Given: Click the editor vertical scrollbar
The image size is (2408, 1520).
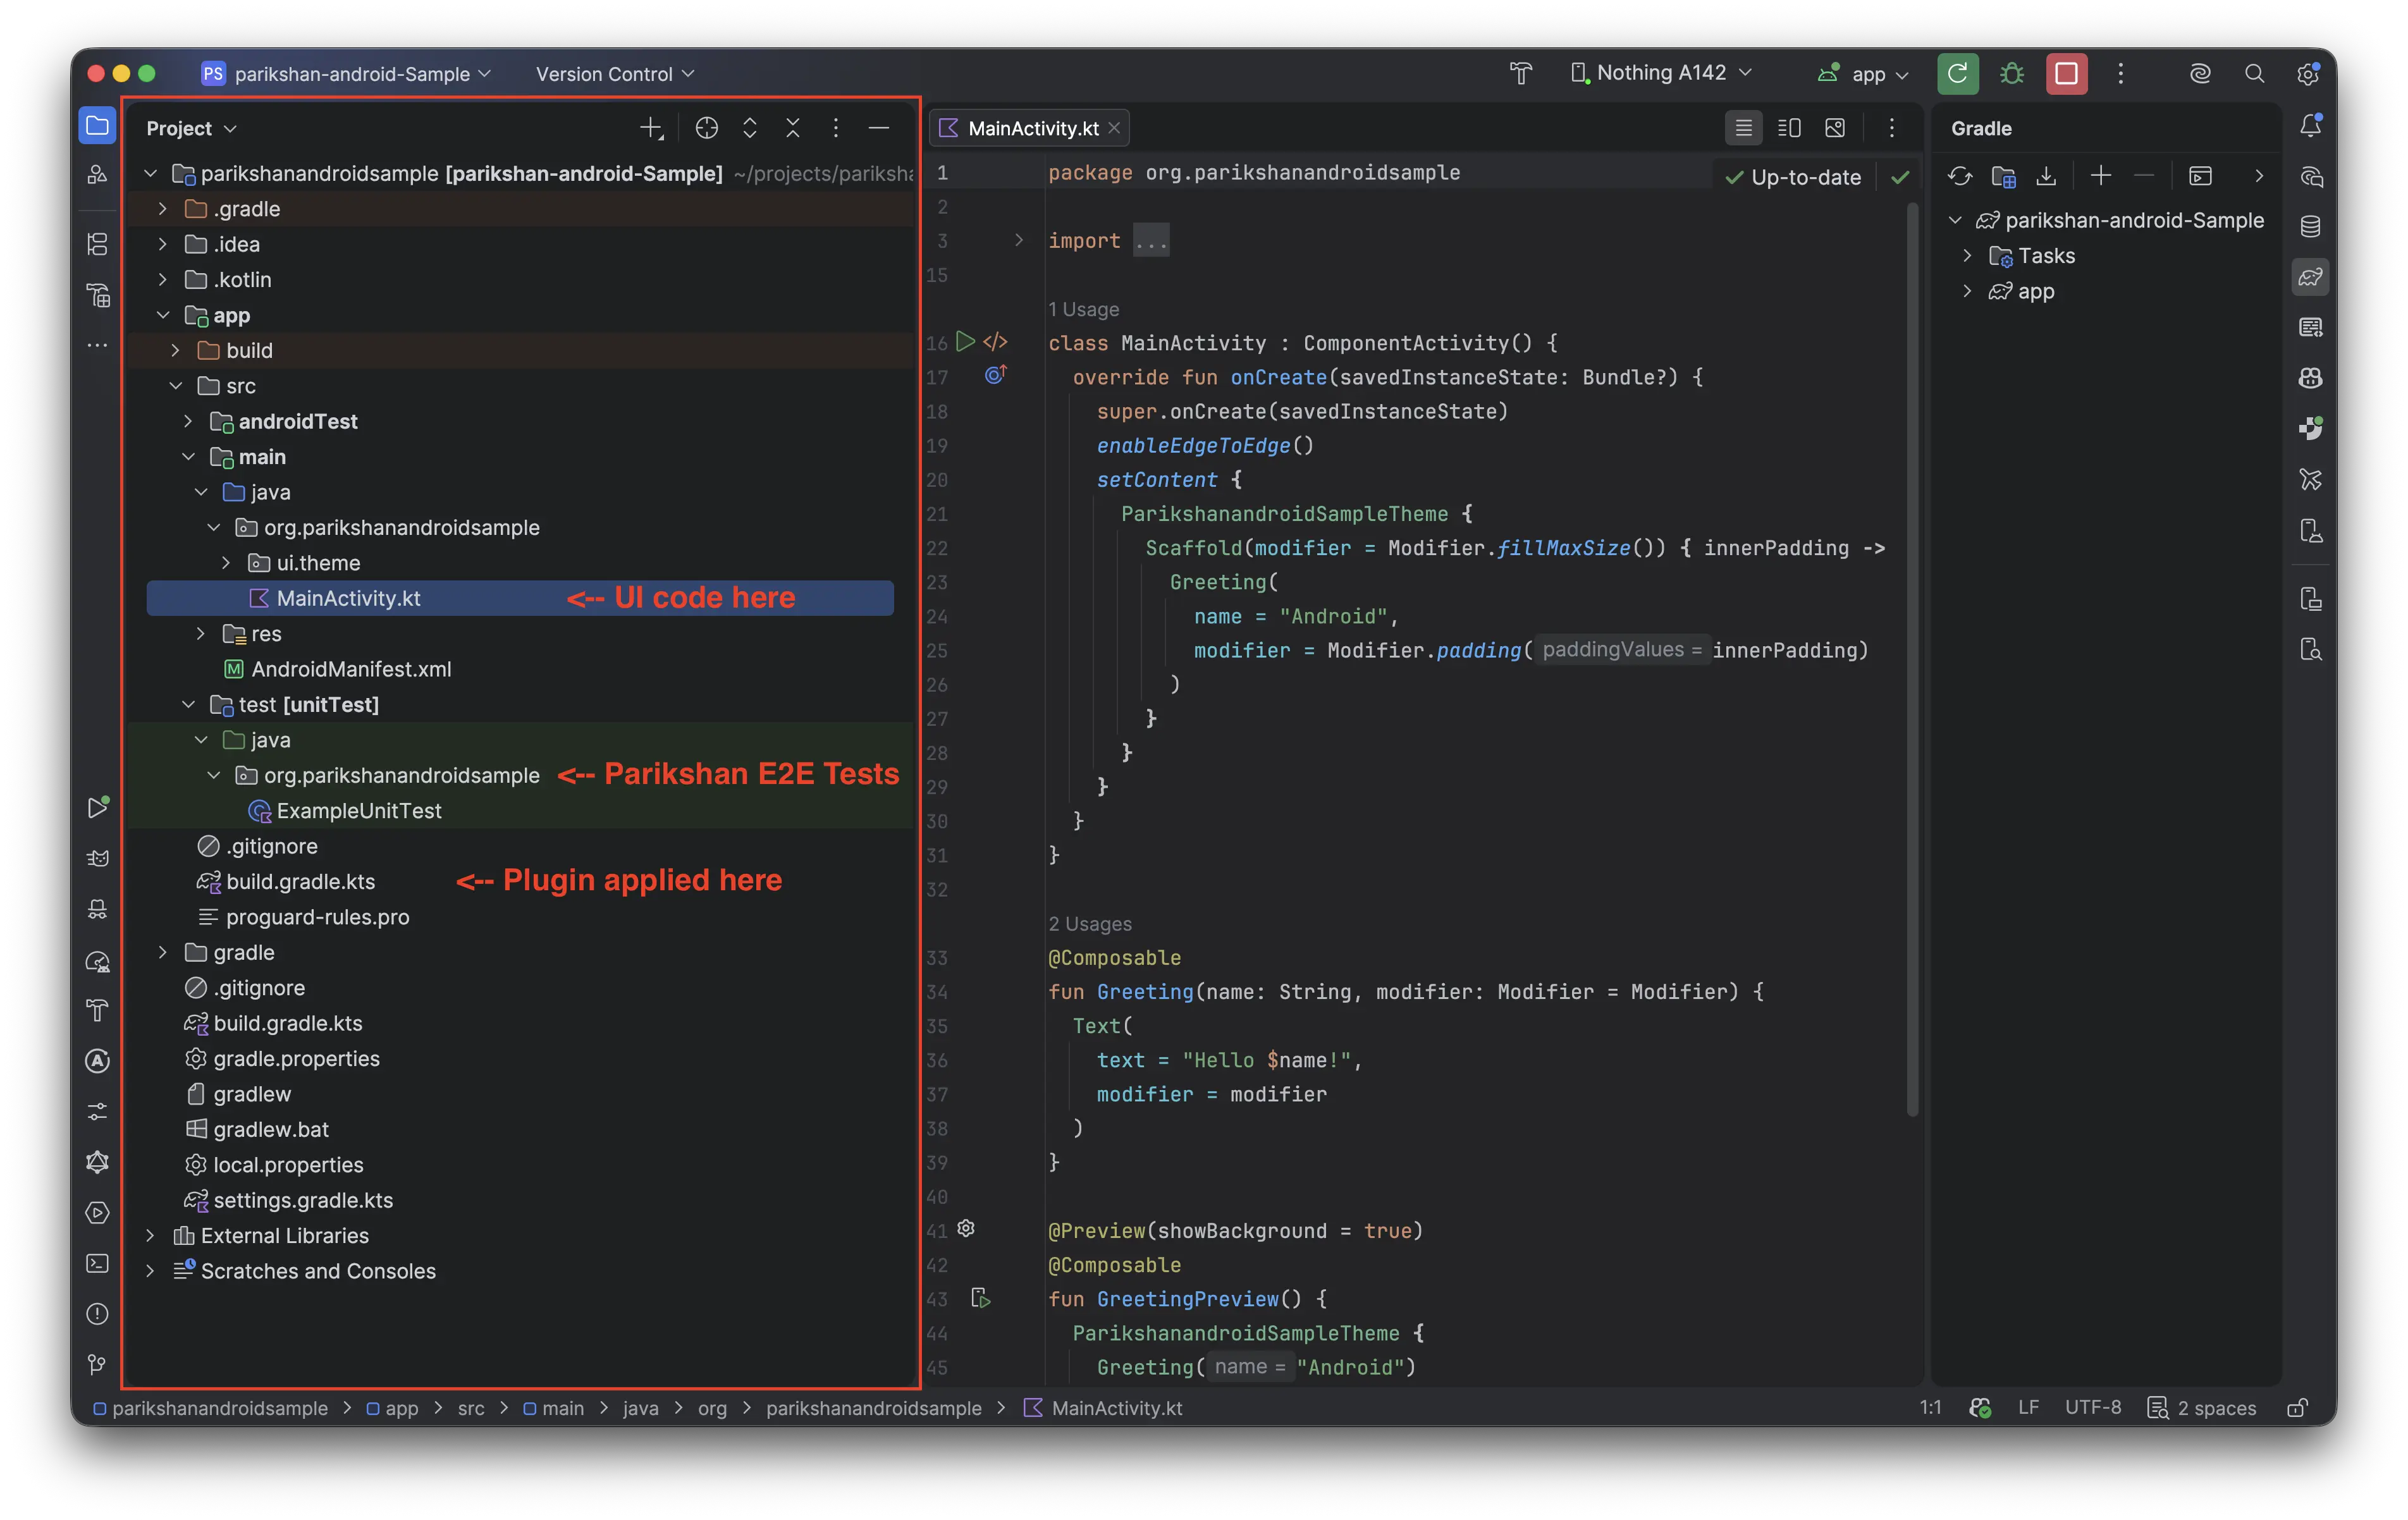Looking at the screenshot, I should 1912,660.
